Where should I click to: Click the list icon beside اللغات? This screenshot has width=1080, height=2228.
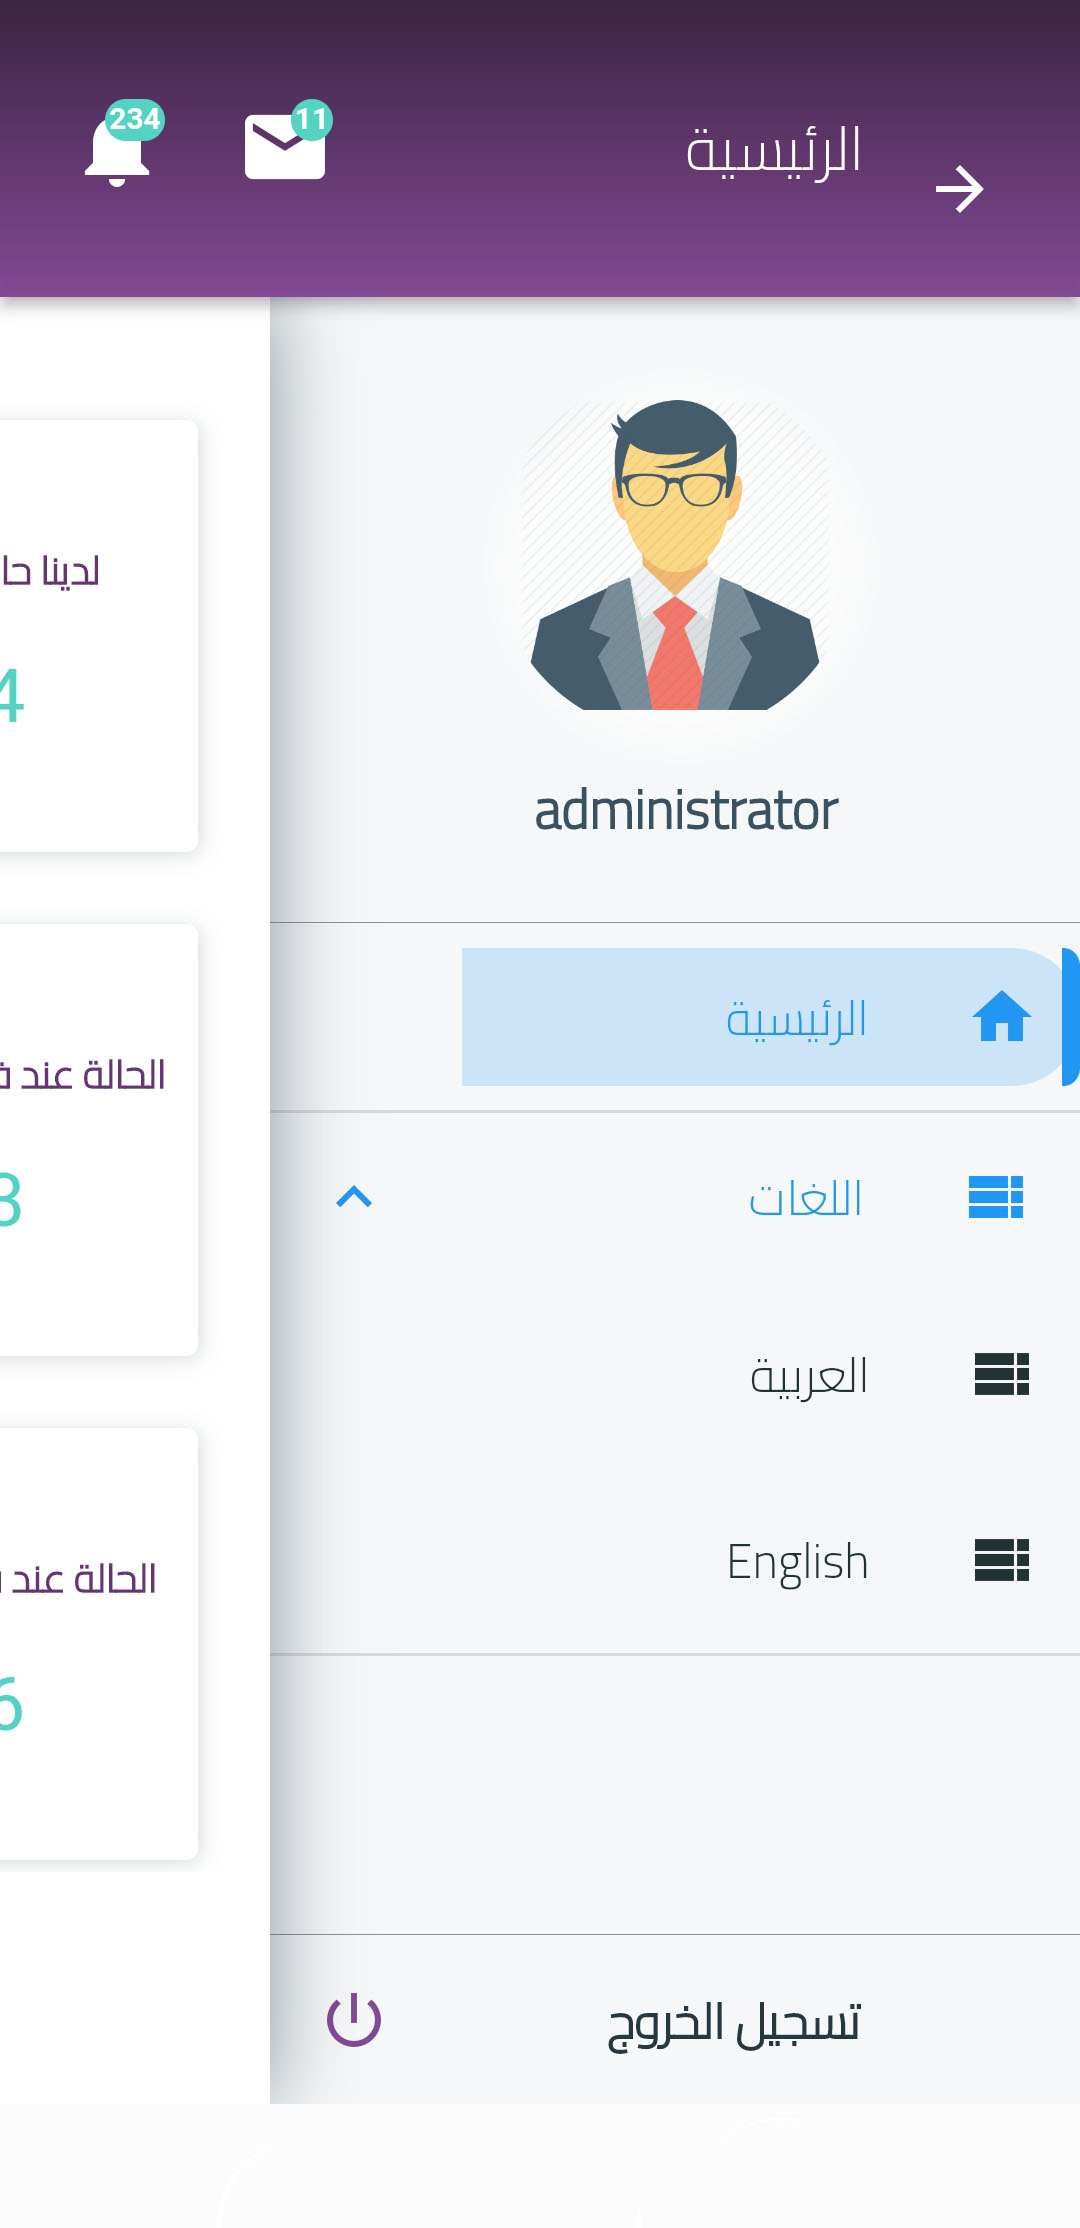pyautogui.click(x=995, y=1197)
